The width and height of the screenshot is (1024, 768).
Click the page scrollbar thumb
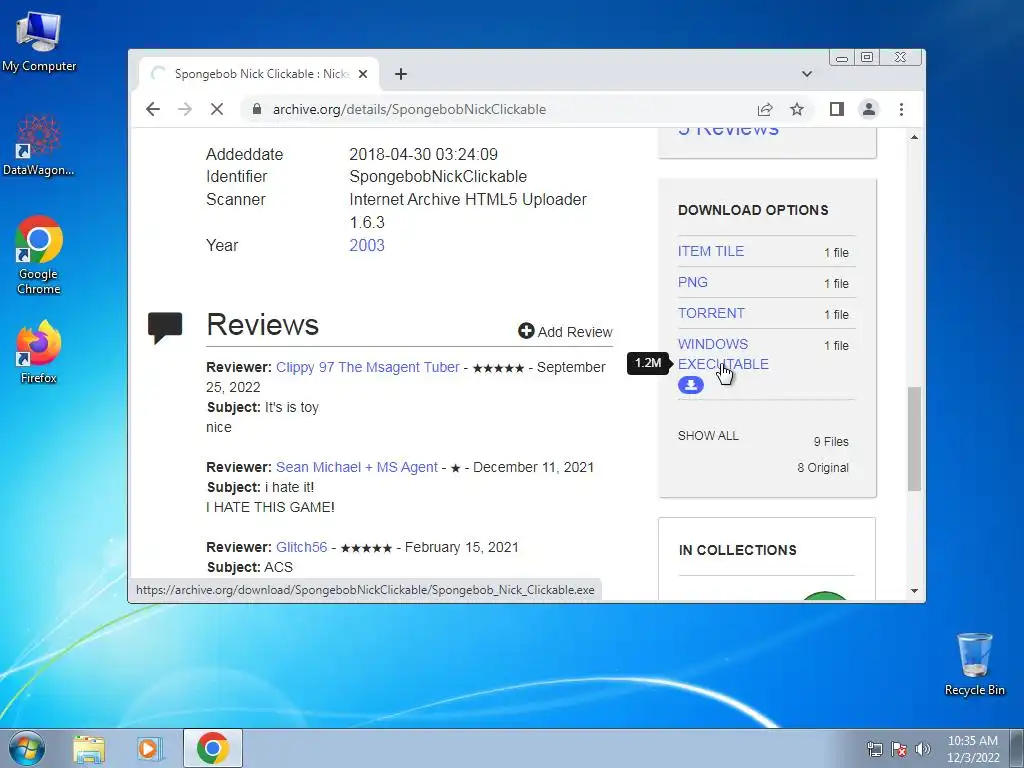[x=914, y=438]
